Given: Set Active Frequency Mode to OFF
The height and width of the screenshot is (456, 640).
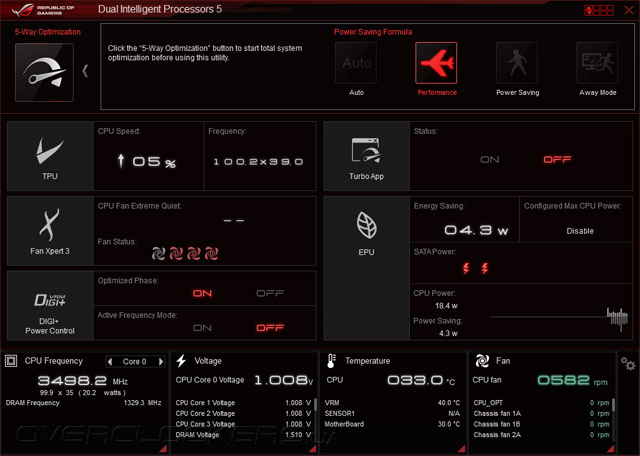Looking at the screenshot, I should pyautogui.click(x=270, y=328).
